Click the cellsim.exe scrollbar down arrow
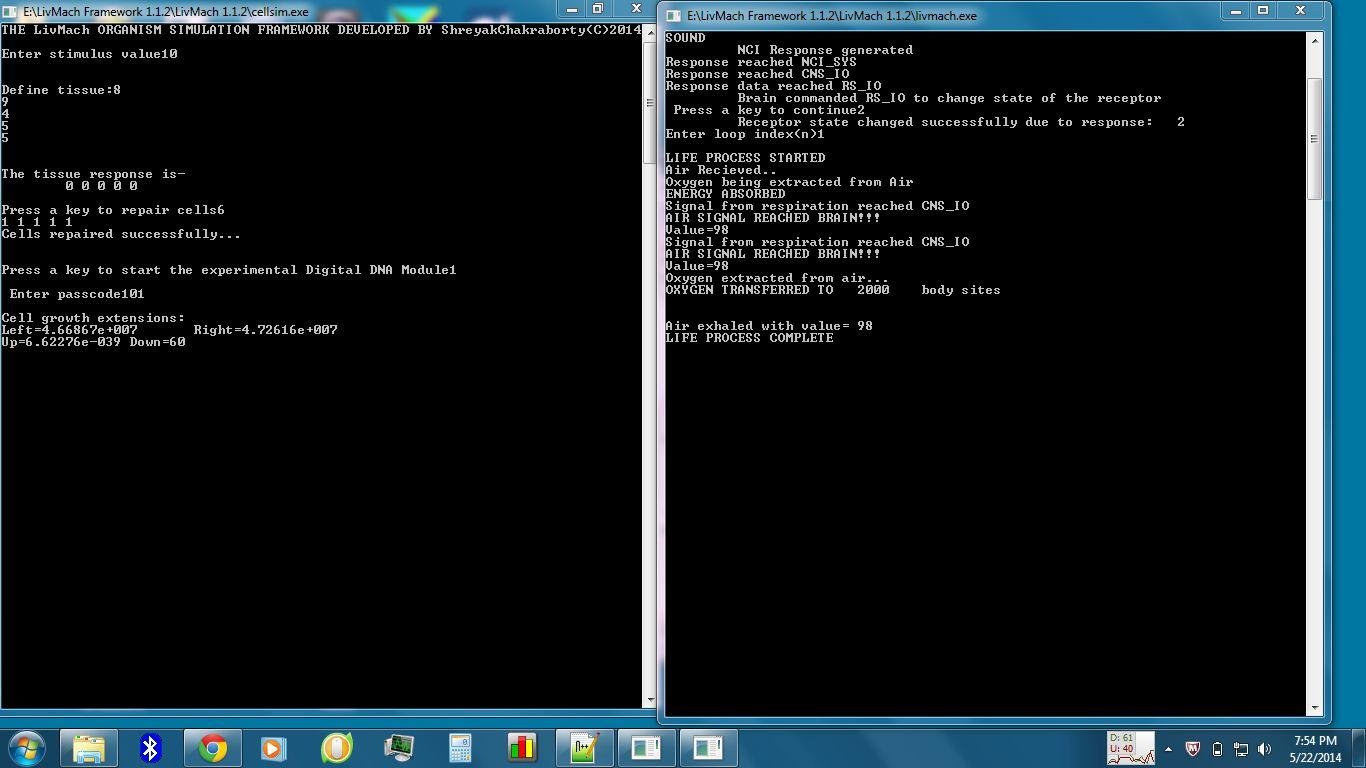The height and width of the screenshot is (768, 1366). 650,700
